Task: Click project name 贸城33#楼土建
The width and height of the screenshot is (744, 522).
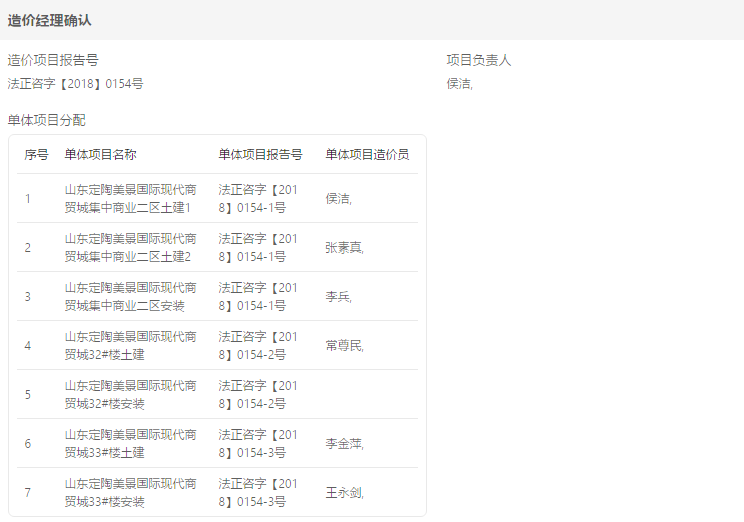Action: point(130,444)
